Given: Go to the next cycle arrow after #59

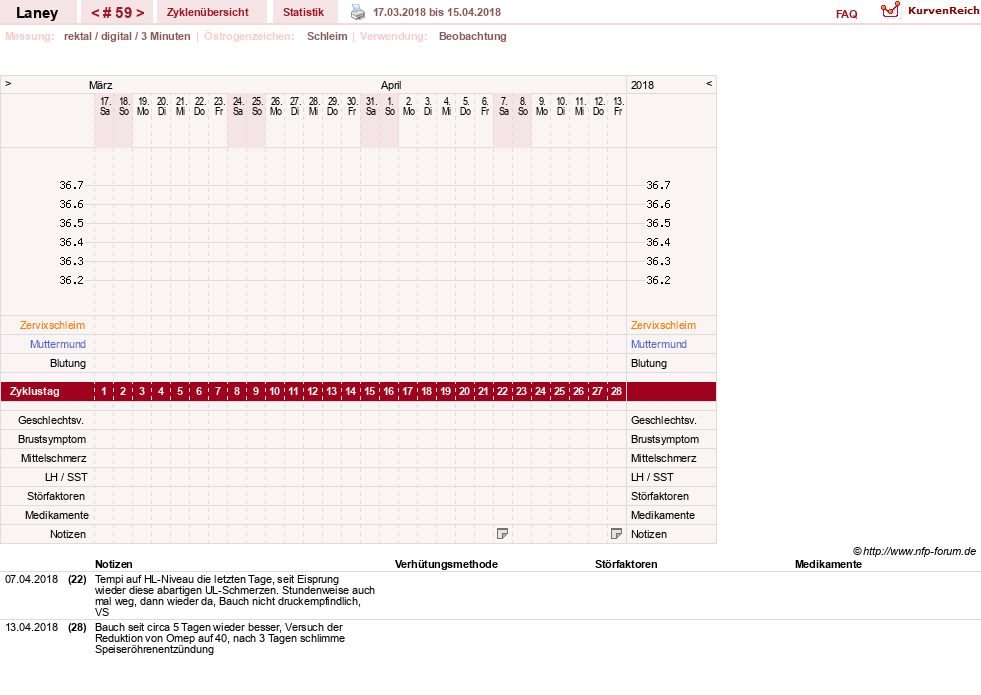Looking at the screenshot, I should [x=140, y=13].
